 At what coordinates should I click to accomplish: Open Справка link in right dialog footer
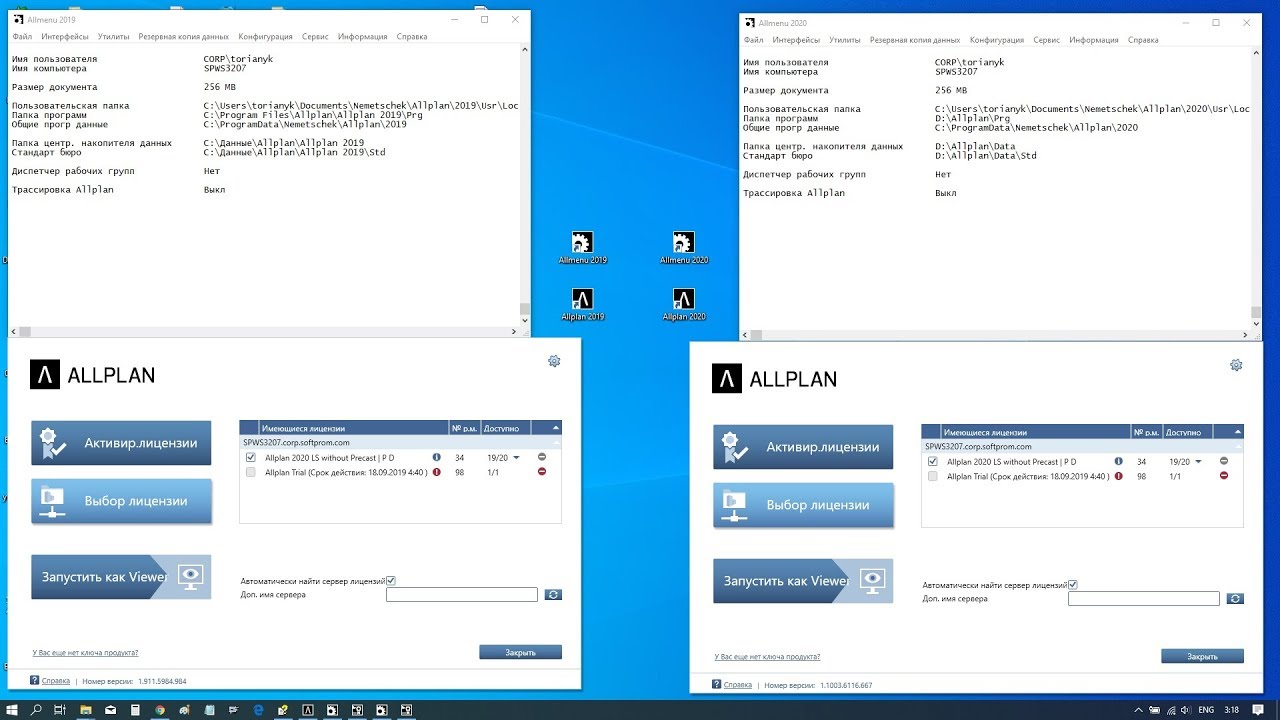(737, 685)
